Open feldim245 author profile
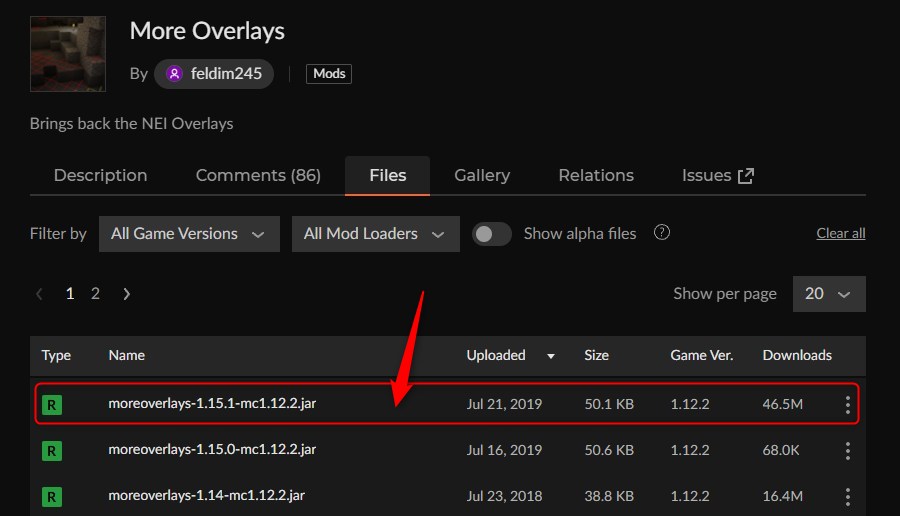This screenshot has height=516, width=900. tap(214, 73)
